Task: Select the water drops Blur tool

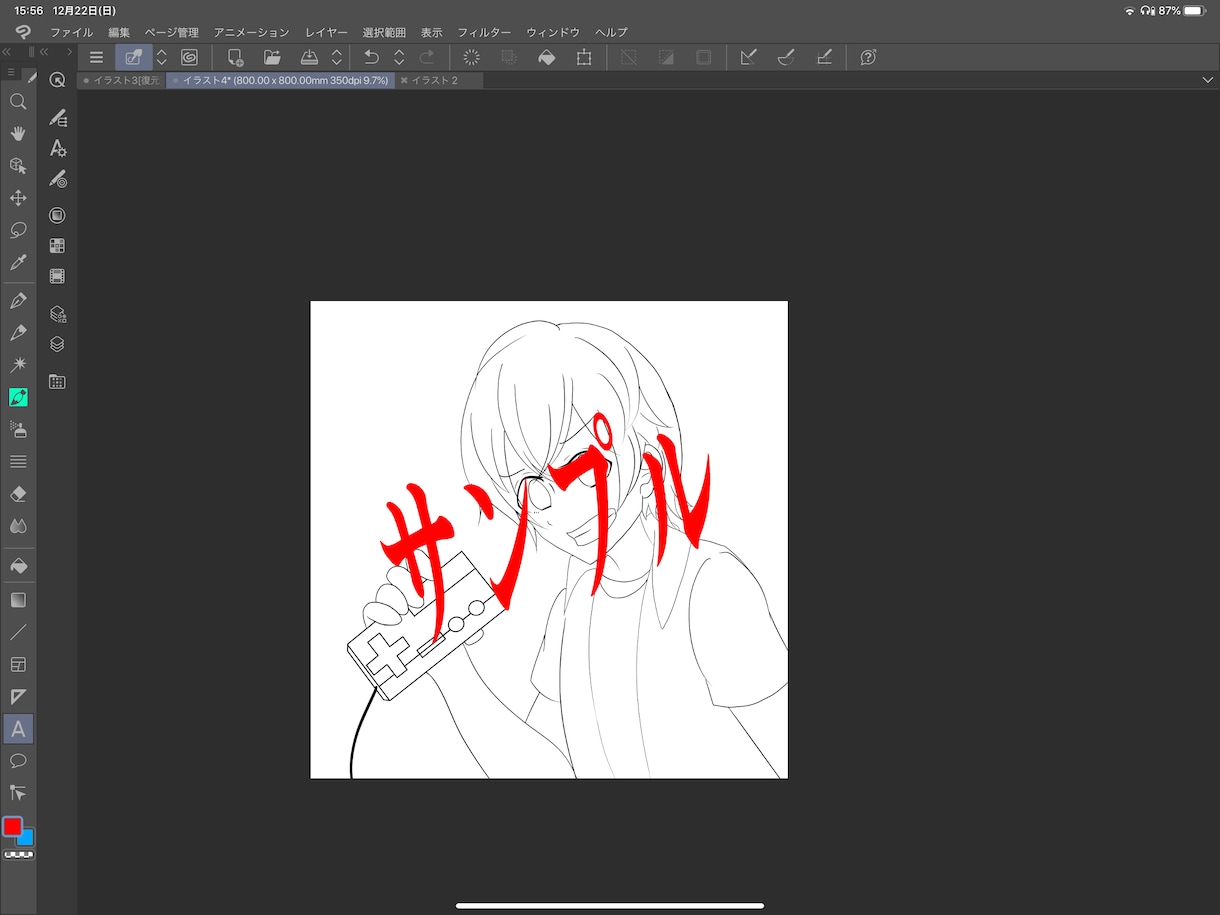Action: [18, 526]
